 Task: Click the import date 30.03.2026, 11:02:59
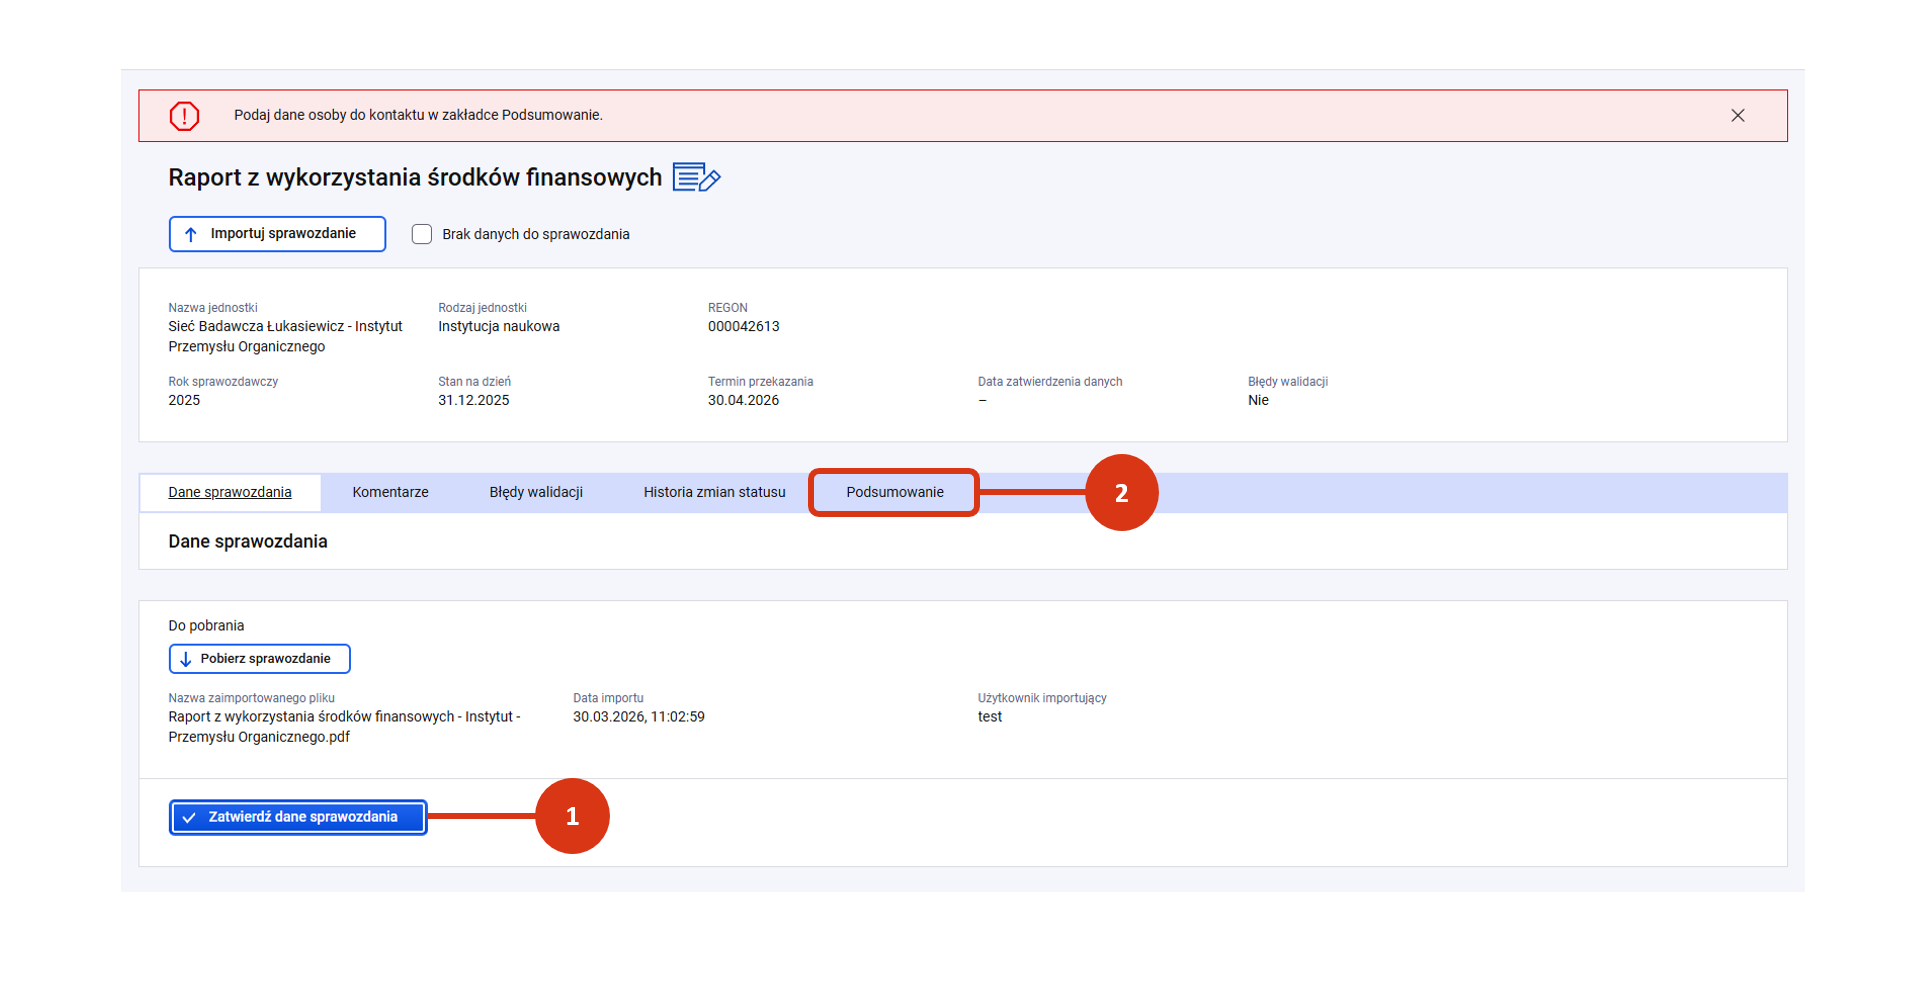pos(638,717)
